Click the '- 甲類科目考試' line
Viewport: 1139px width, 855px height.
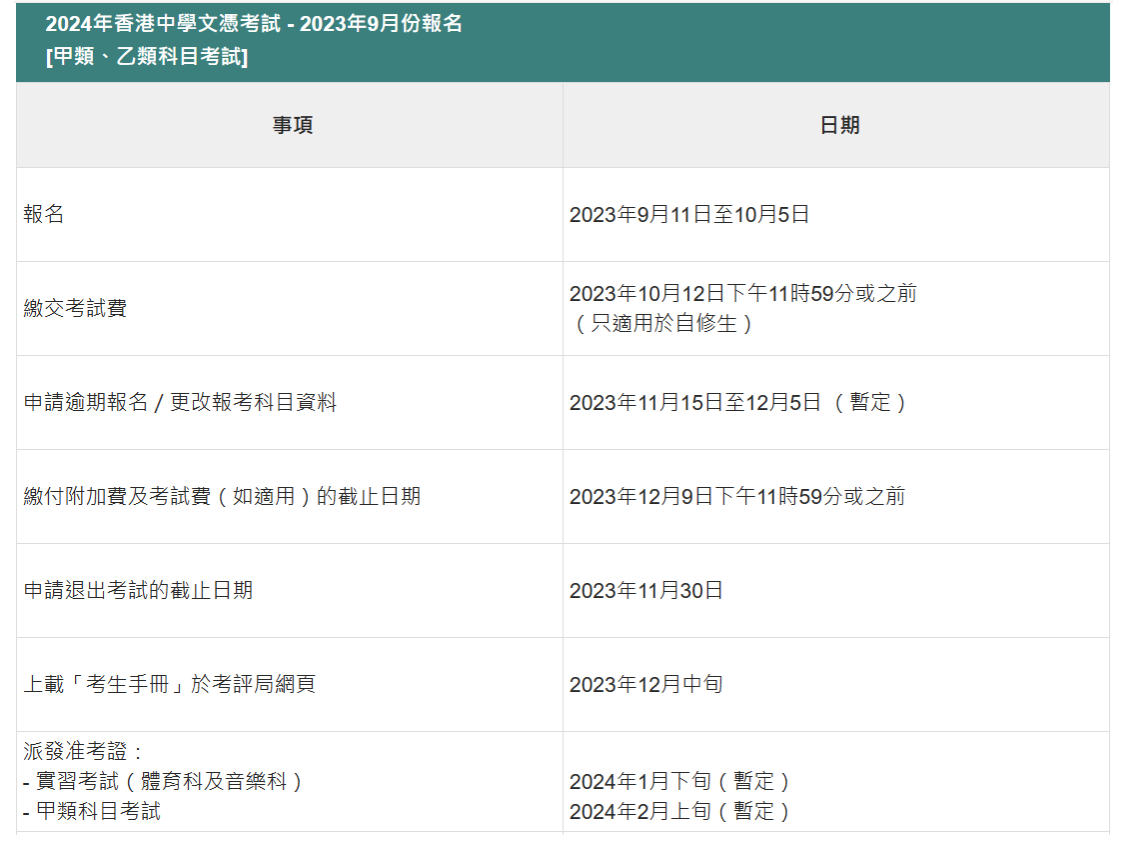pos(92,811)
